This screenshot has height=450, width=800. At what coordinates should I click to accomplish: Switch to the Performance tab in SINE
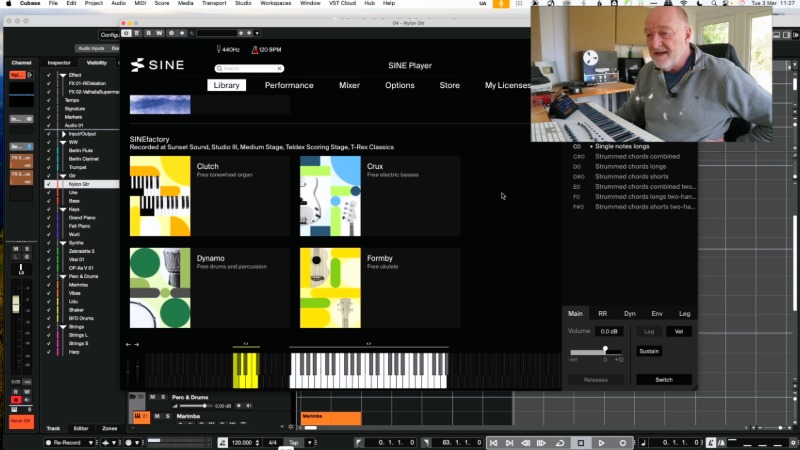[289, 85]
